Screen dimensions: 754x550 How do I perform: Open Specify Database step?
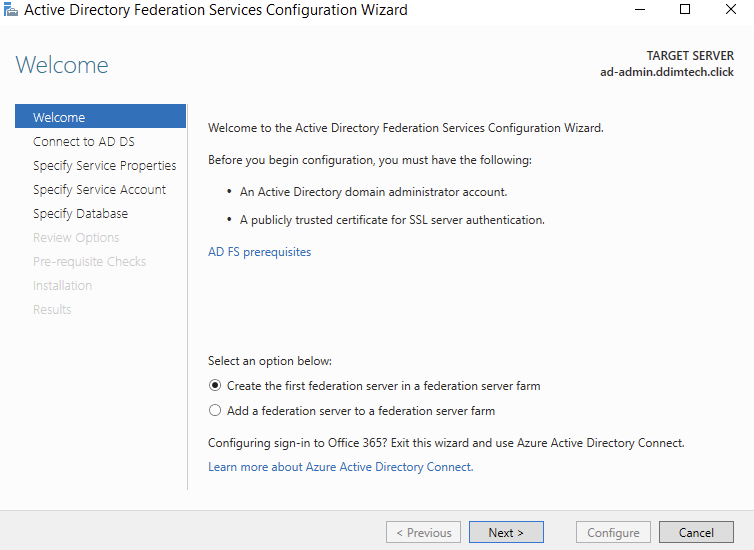pos(80,213)
